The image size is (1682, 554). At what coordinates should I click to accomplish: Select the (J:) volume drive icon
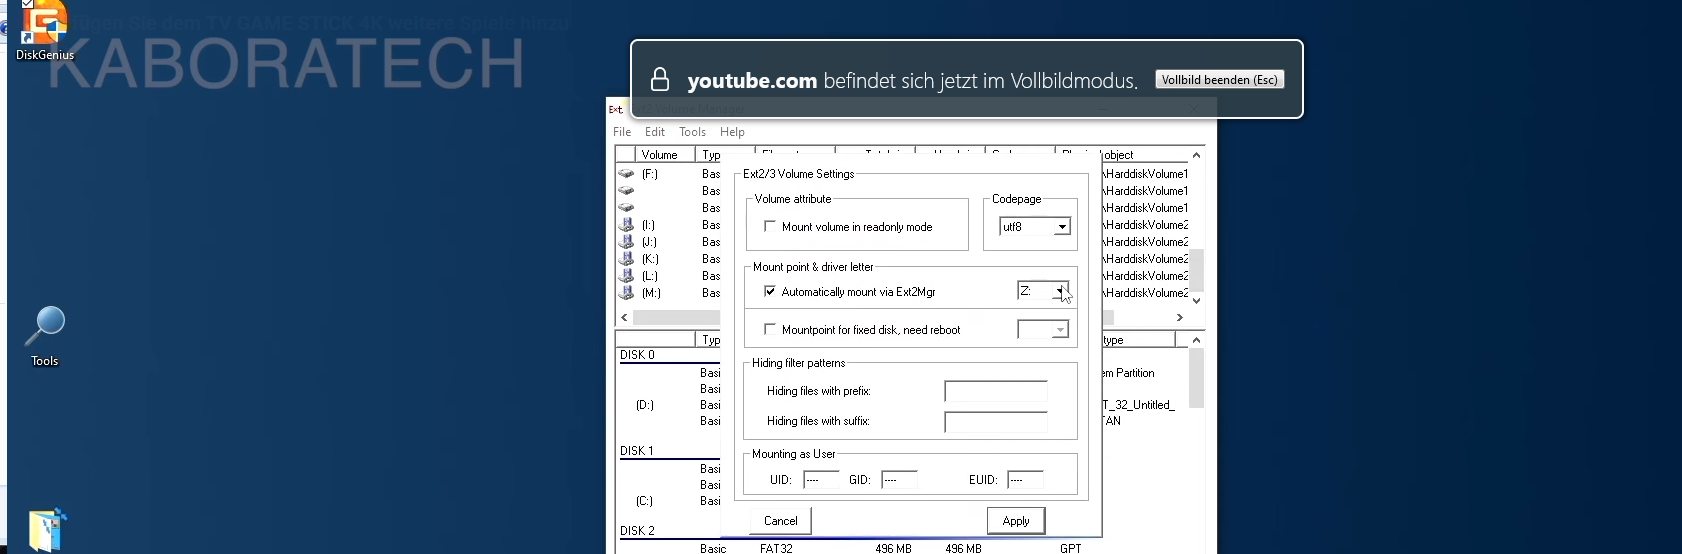[626, 242]
